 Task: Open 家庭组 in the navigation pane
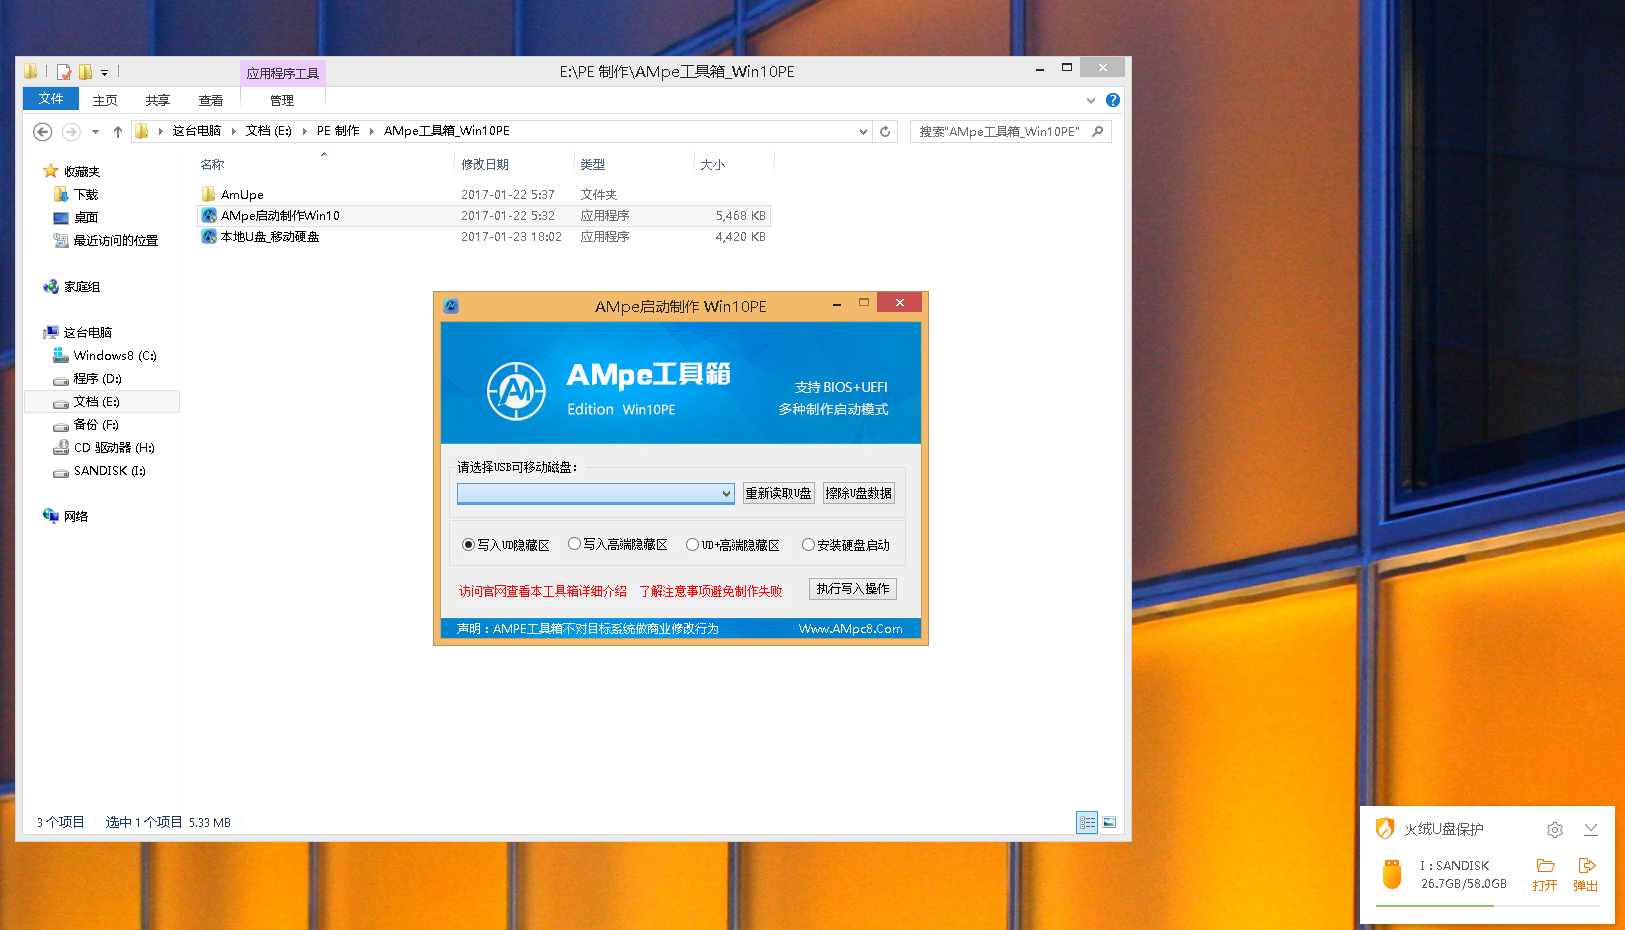(82, 287)
